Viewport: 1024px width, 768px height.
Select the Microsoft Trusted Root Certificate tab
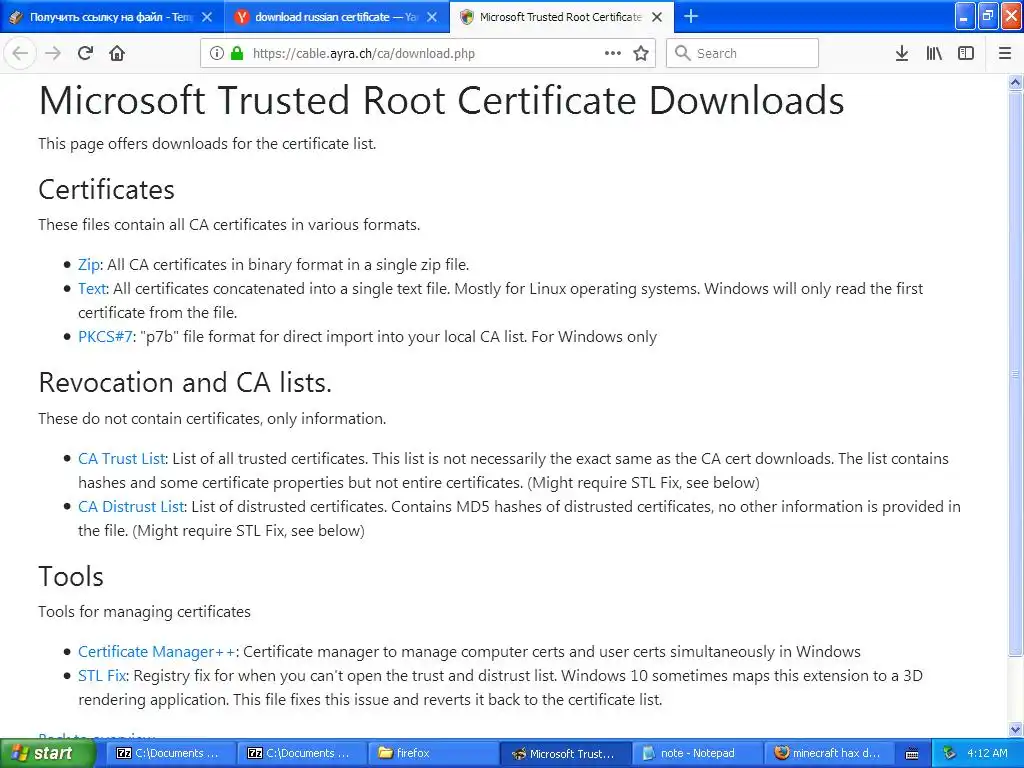pos(560,17)
